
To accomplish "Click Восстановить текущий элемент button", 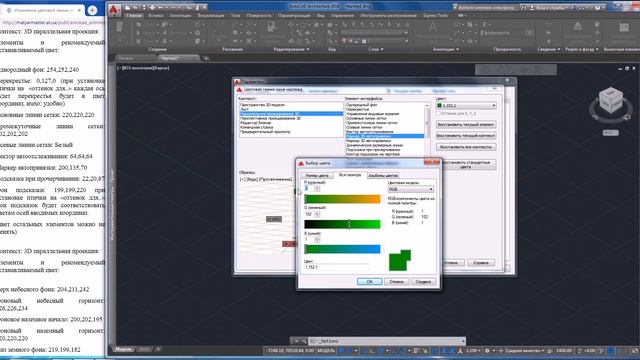I will point(466,124).
